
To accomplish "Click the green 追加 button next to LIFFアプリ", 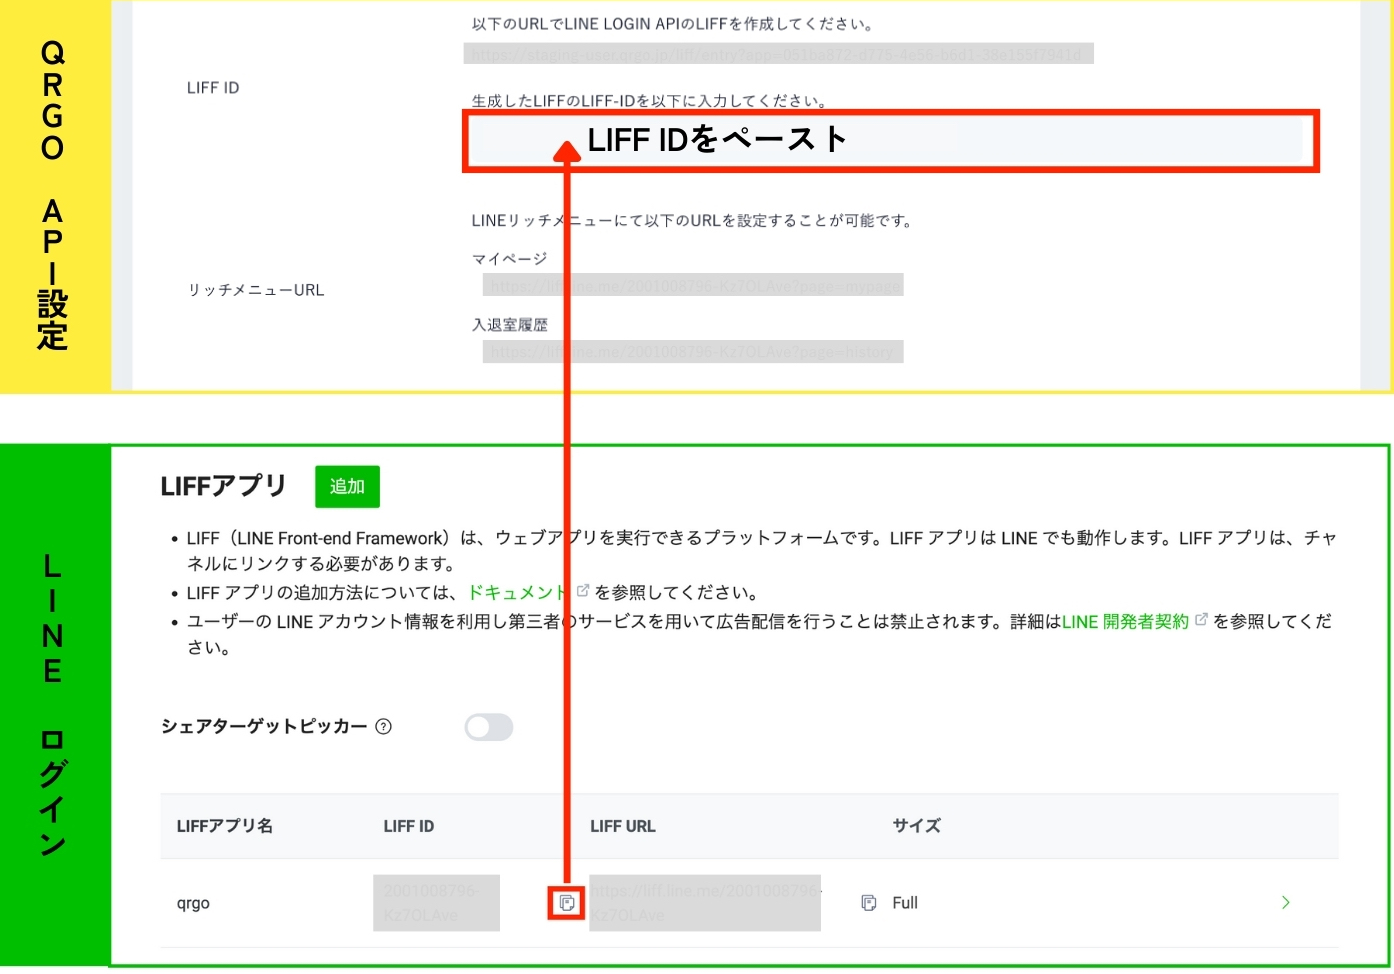I will point(347,486).
